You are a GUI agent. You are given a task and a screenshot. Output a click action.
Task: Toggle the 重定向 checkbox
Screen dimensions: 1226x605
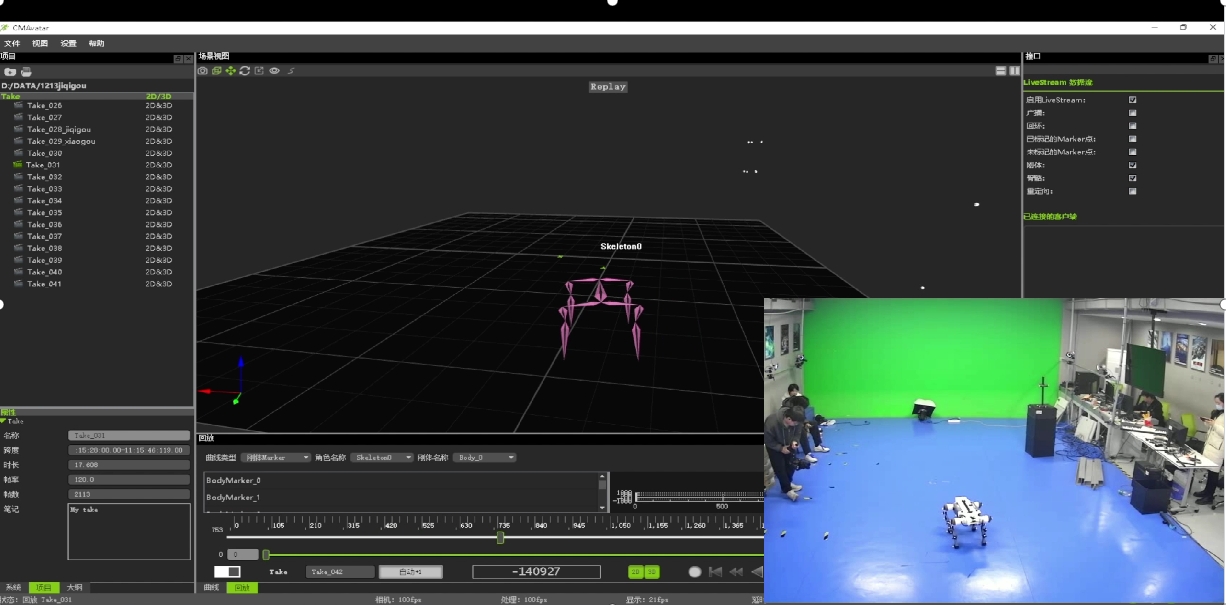point(1133,191)
